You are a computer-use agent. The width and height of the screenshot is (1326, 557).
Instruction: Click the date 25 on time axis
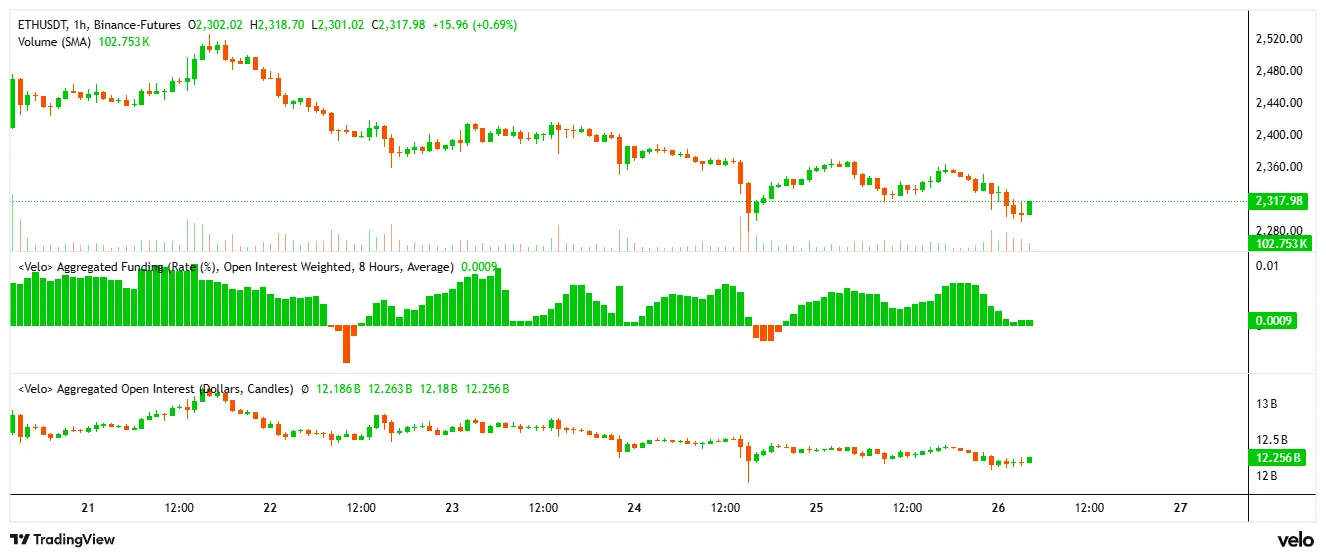(x=816, y=508)
